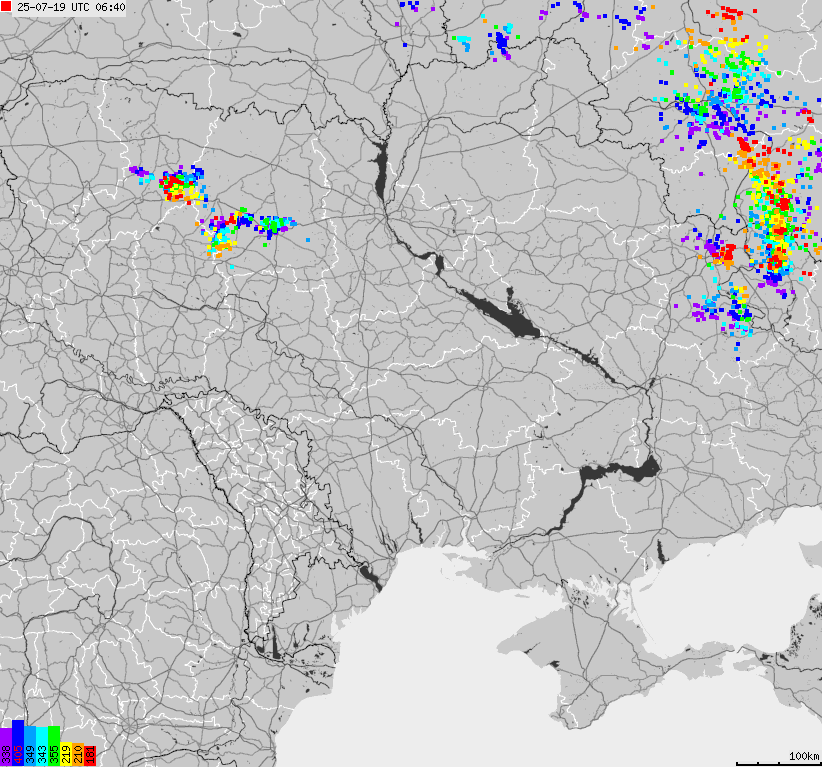Click the orange legend bar labeled 210

tap(78, 754)
